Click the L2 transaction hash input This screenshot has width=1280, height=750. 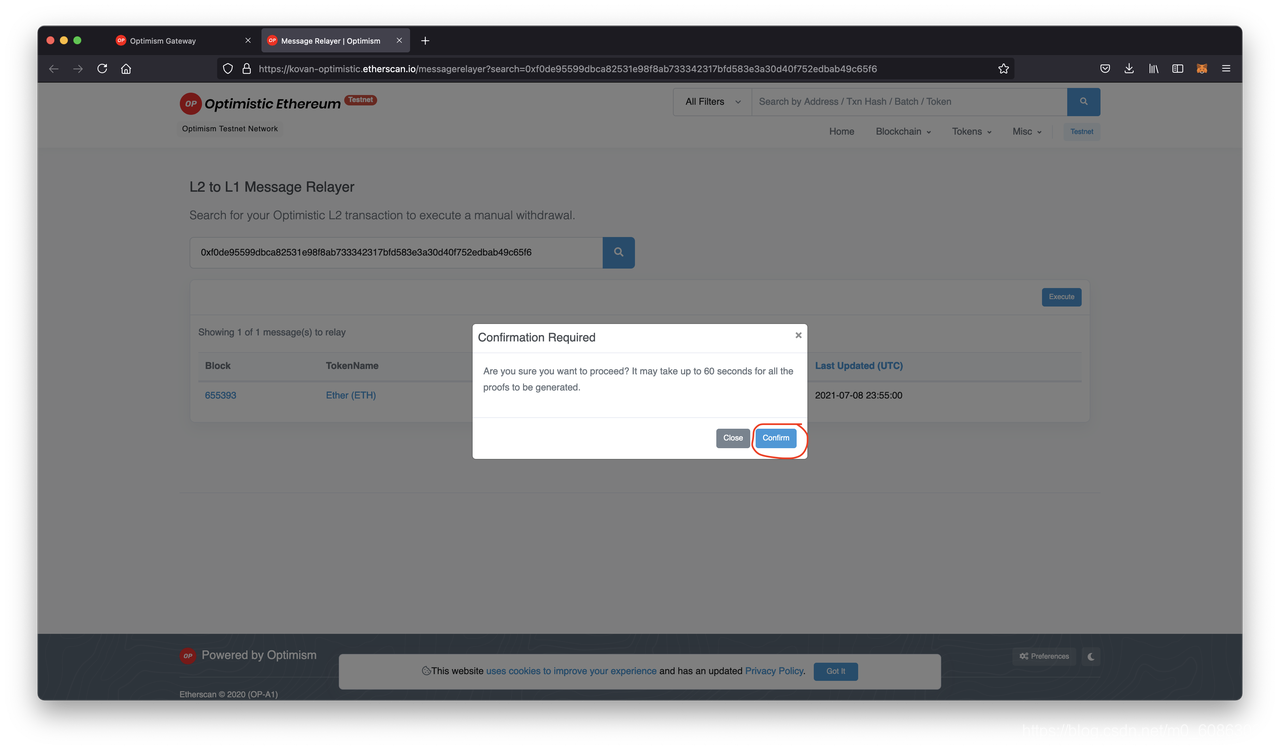pos(396,252)
